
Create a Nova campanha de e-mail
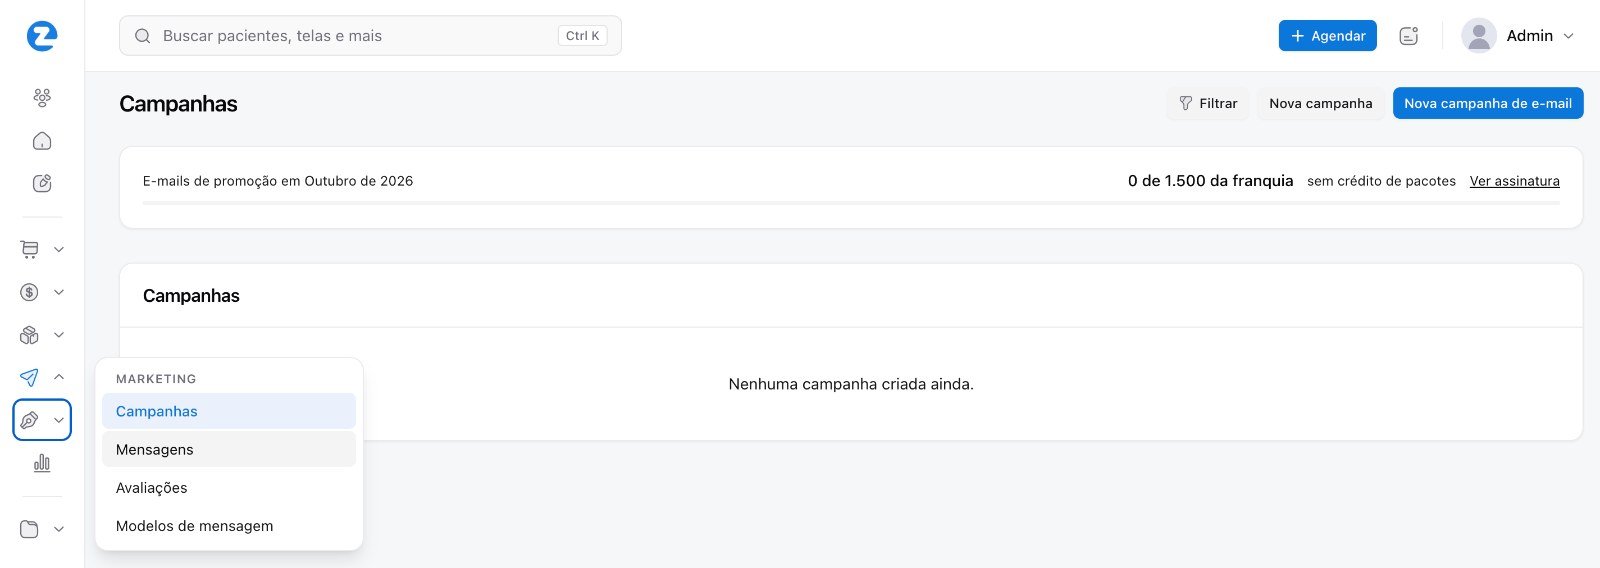tap(1488, 103)
